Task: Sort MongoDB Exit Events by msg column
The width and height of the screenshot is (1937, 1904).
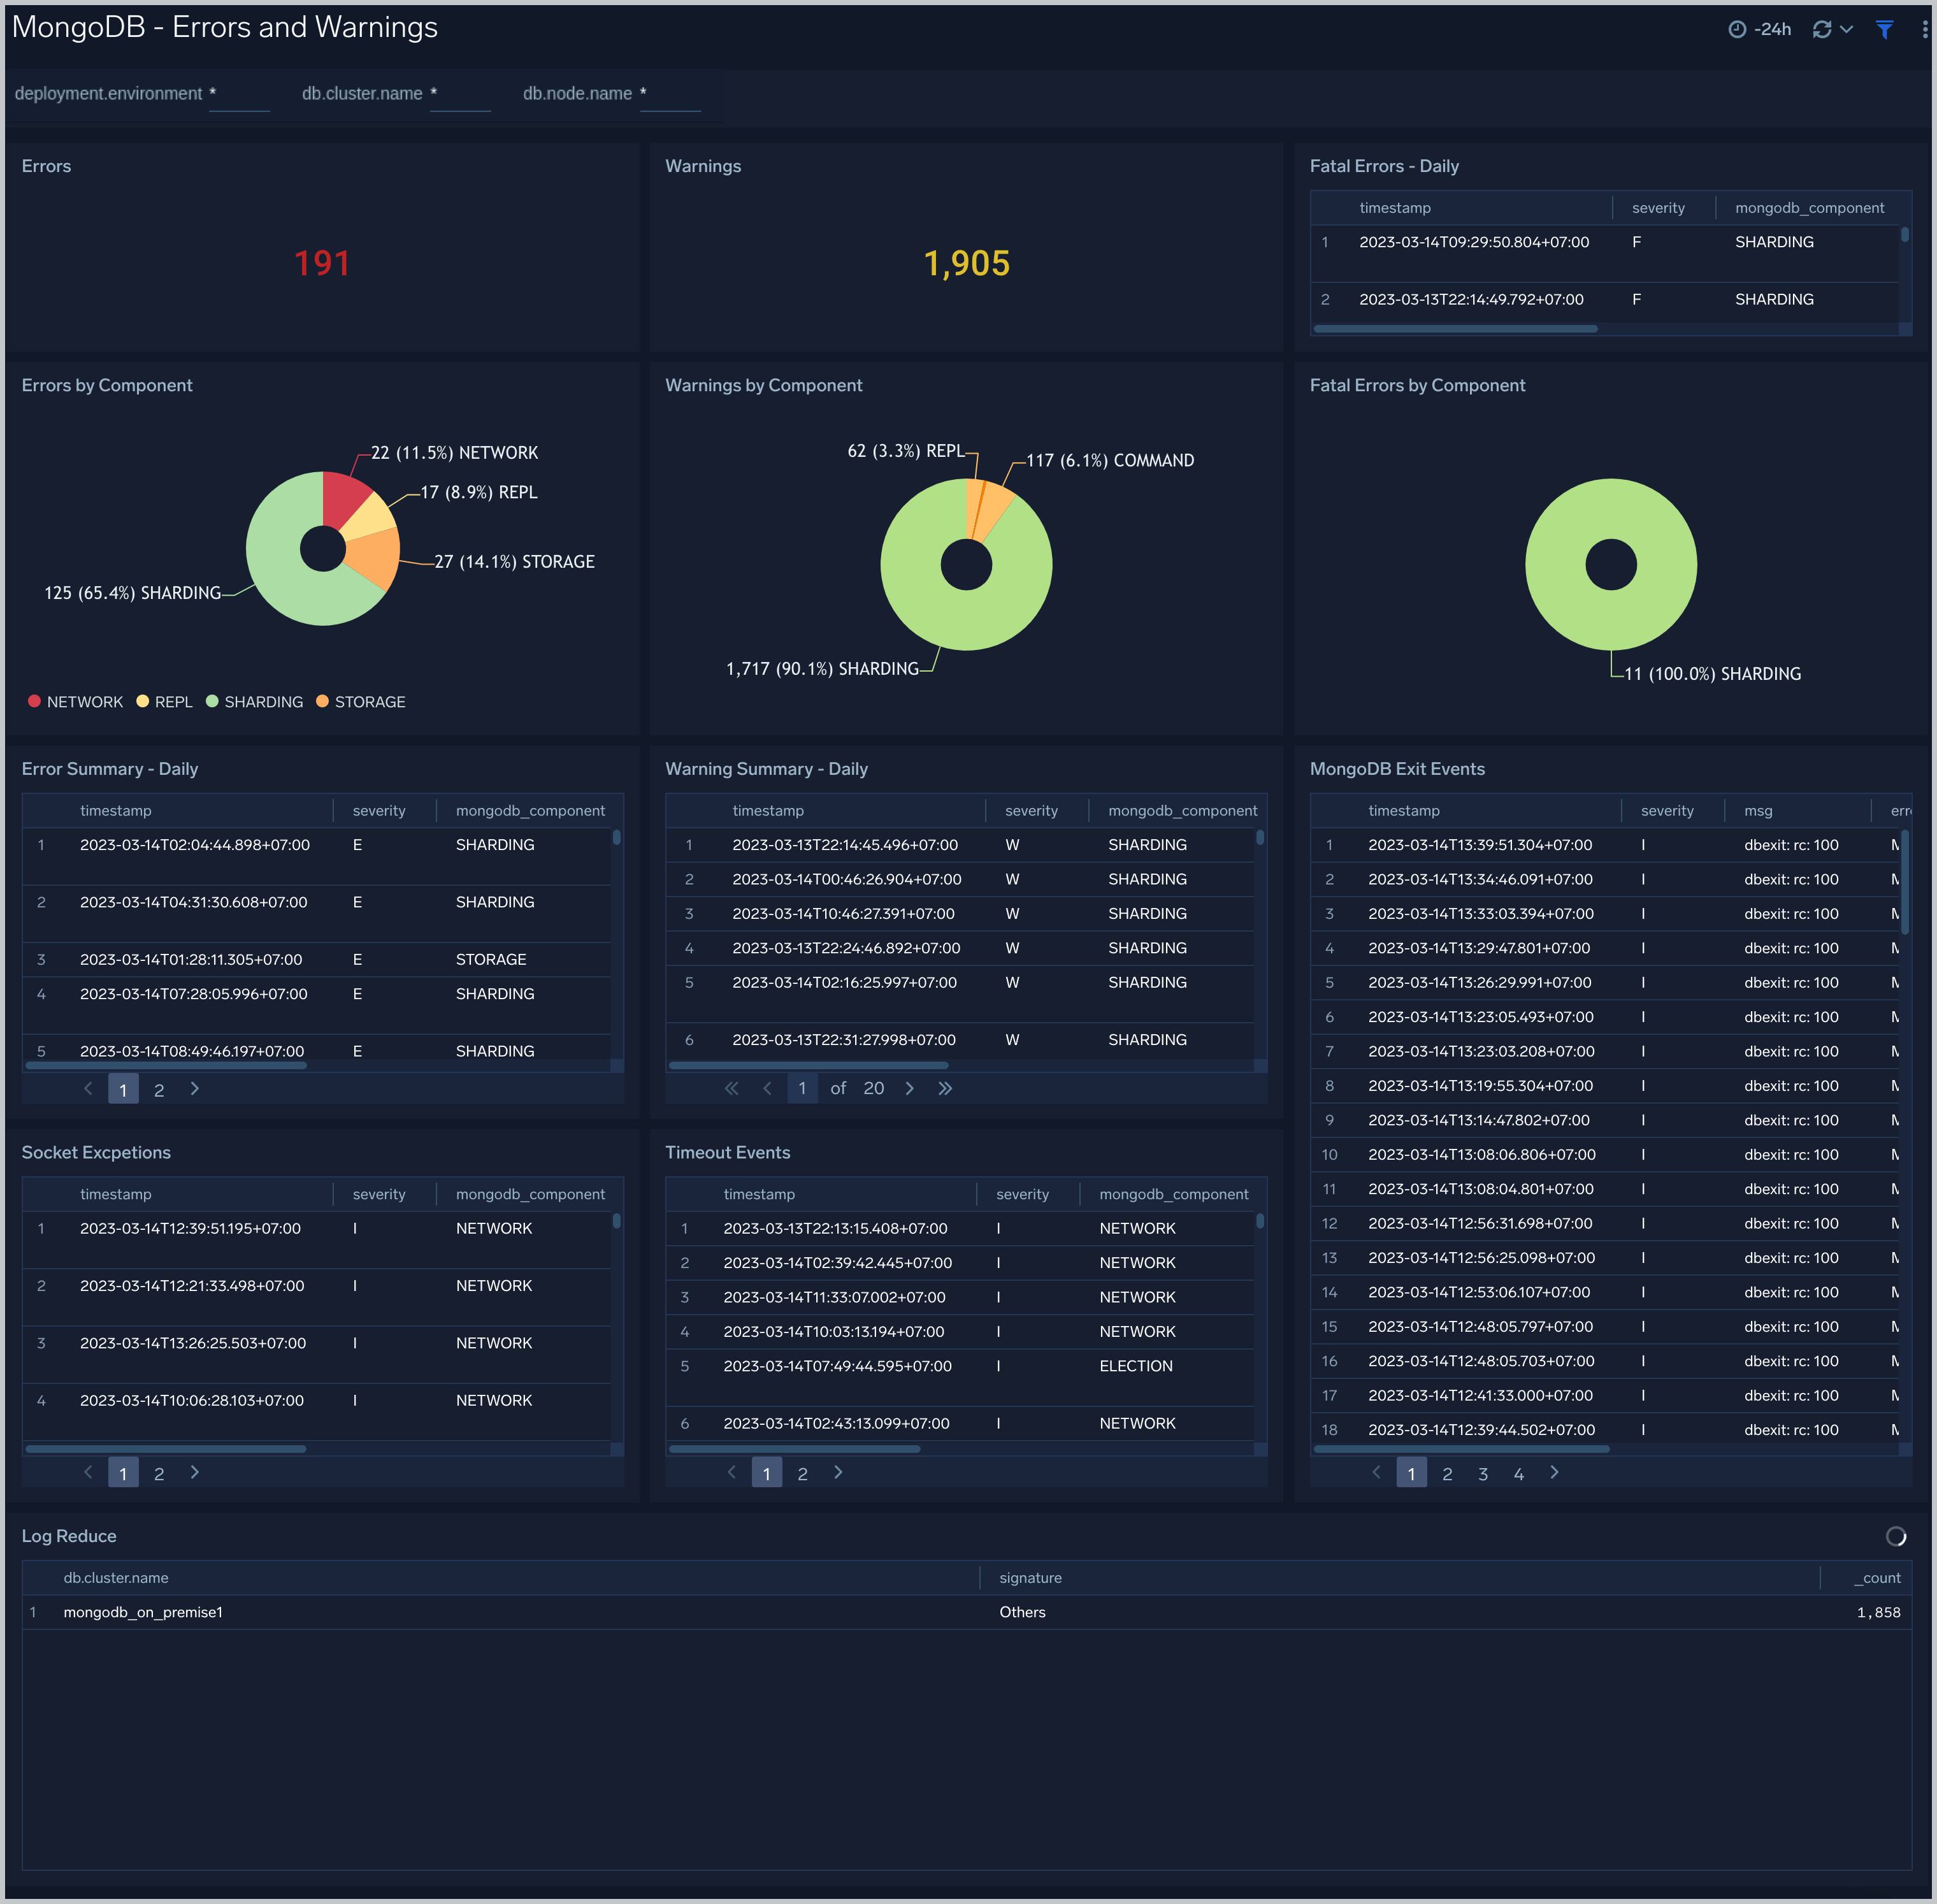Action: [1758, 811]
